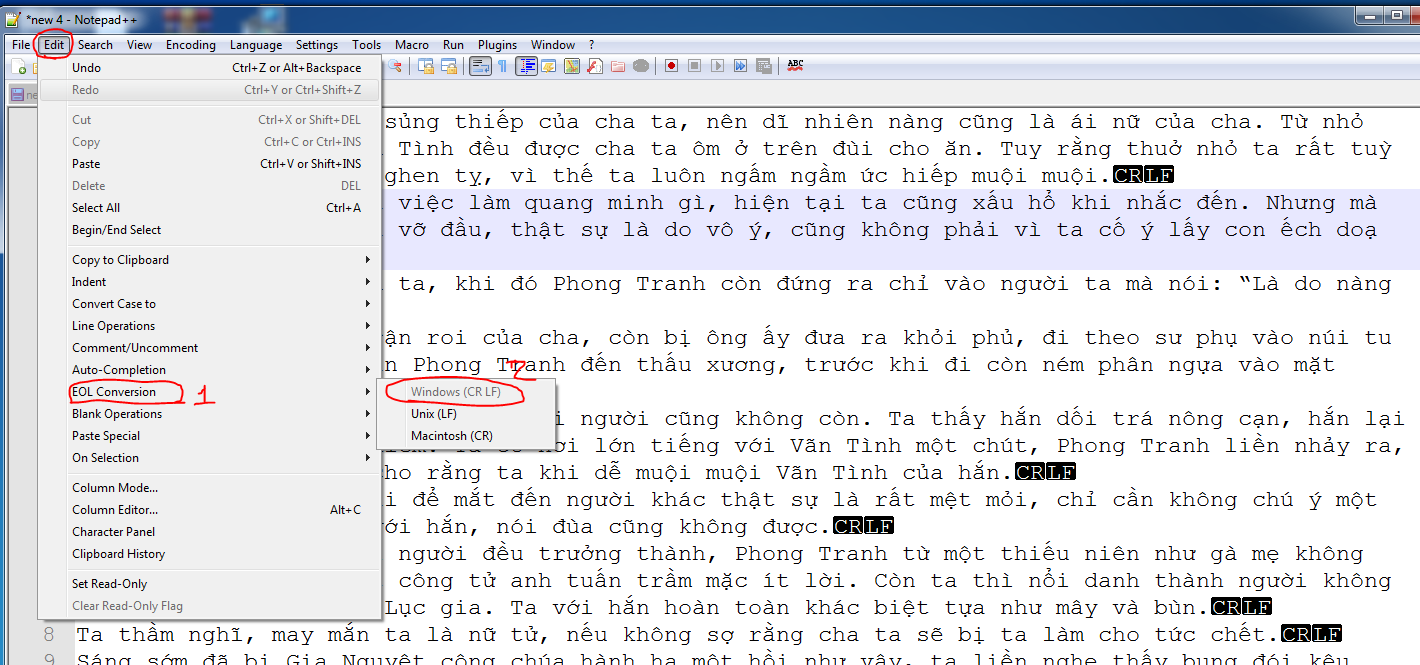Choose Select All in Edit menu
This screenshot has width=1420, height=665.
[96, 208]
